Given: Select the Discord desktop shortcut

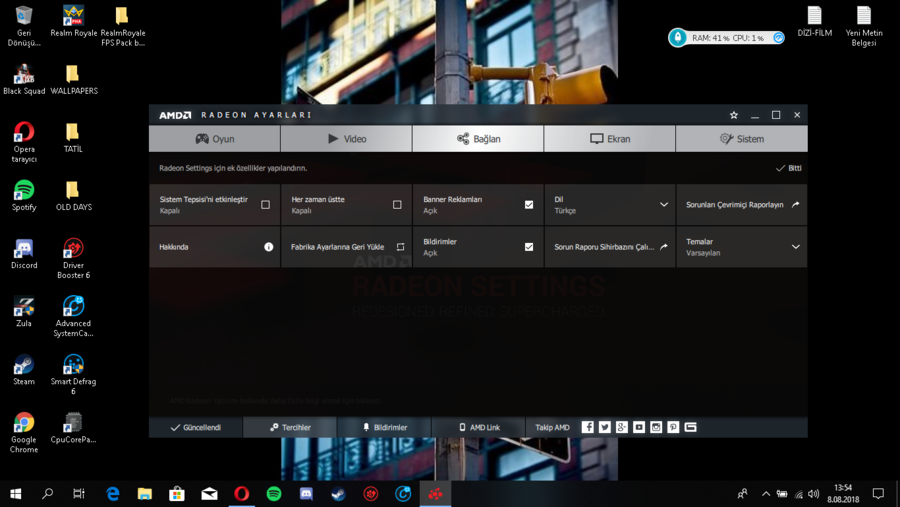Looking at the screenshot, I should (x=24, y=254).
